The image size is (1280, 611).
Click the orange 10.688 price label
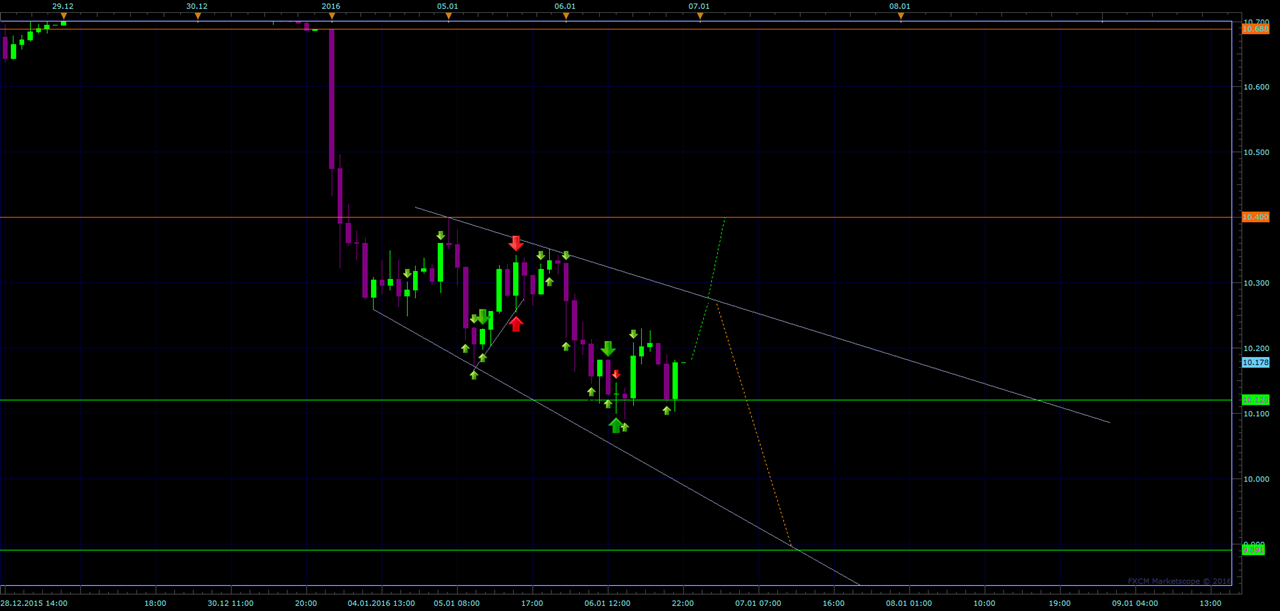[1255, 29]
